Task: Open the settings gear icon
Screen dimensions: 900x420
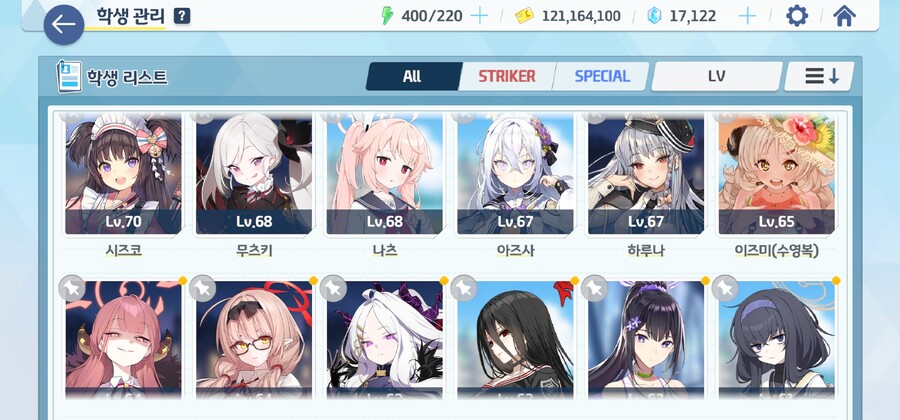Action: [x=797, y=15]
